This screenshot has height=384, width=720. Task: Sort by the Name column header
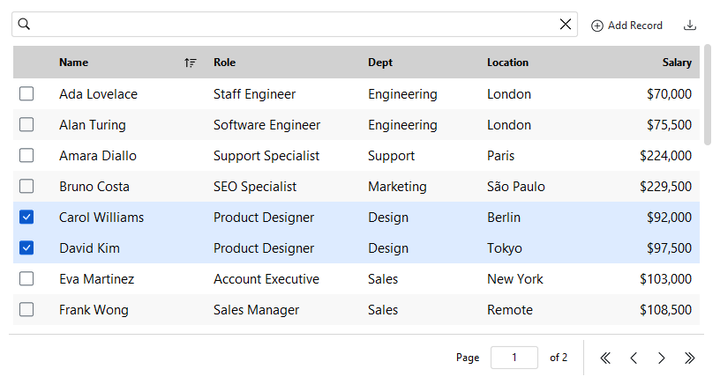pyautogui.click(x=73, y=62)
